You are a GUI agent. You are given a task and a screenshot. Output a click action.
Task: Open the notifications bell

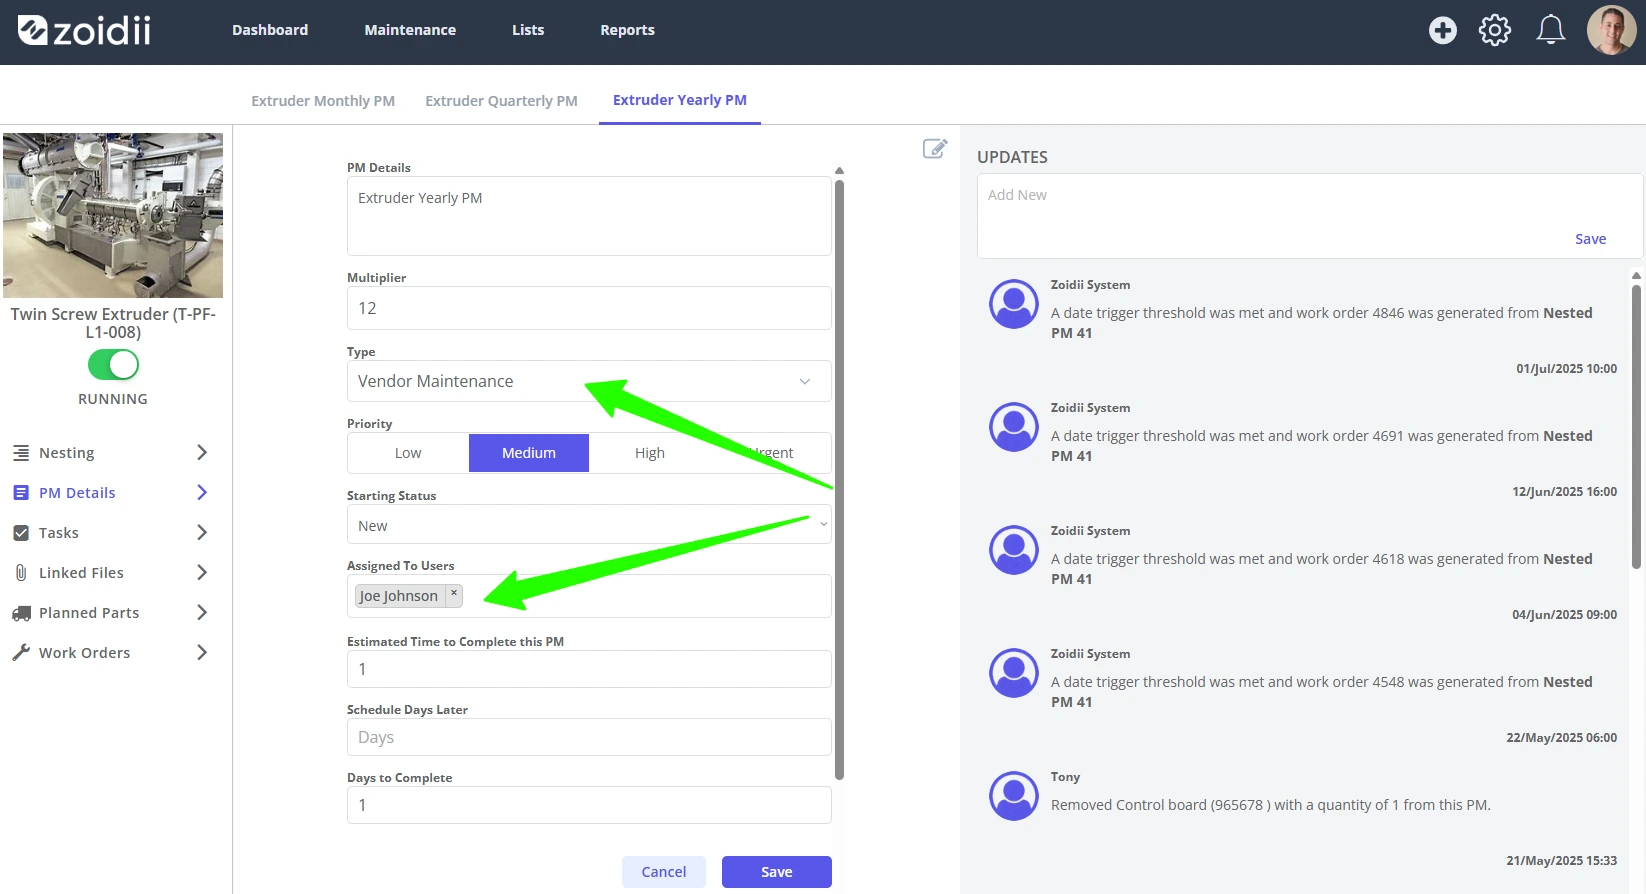point(1551,30)
